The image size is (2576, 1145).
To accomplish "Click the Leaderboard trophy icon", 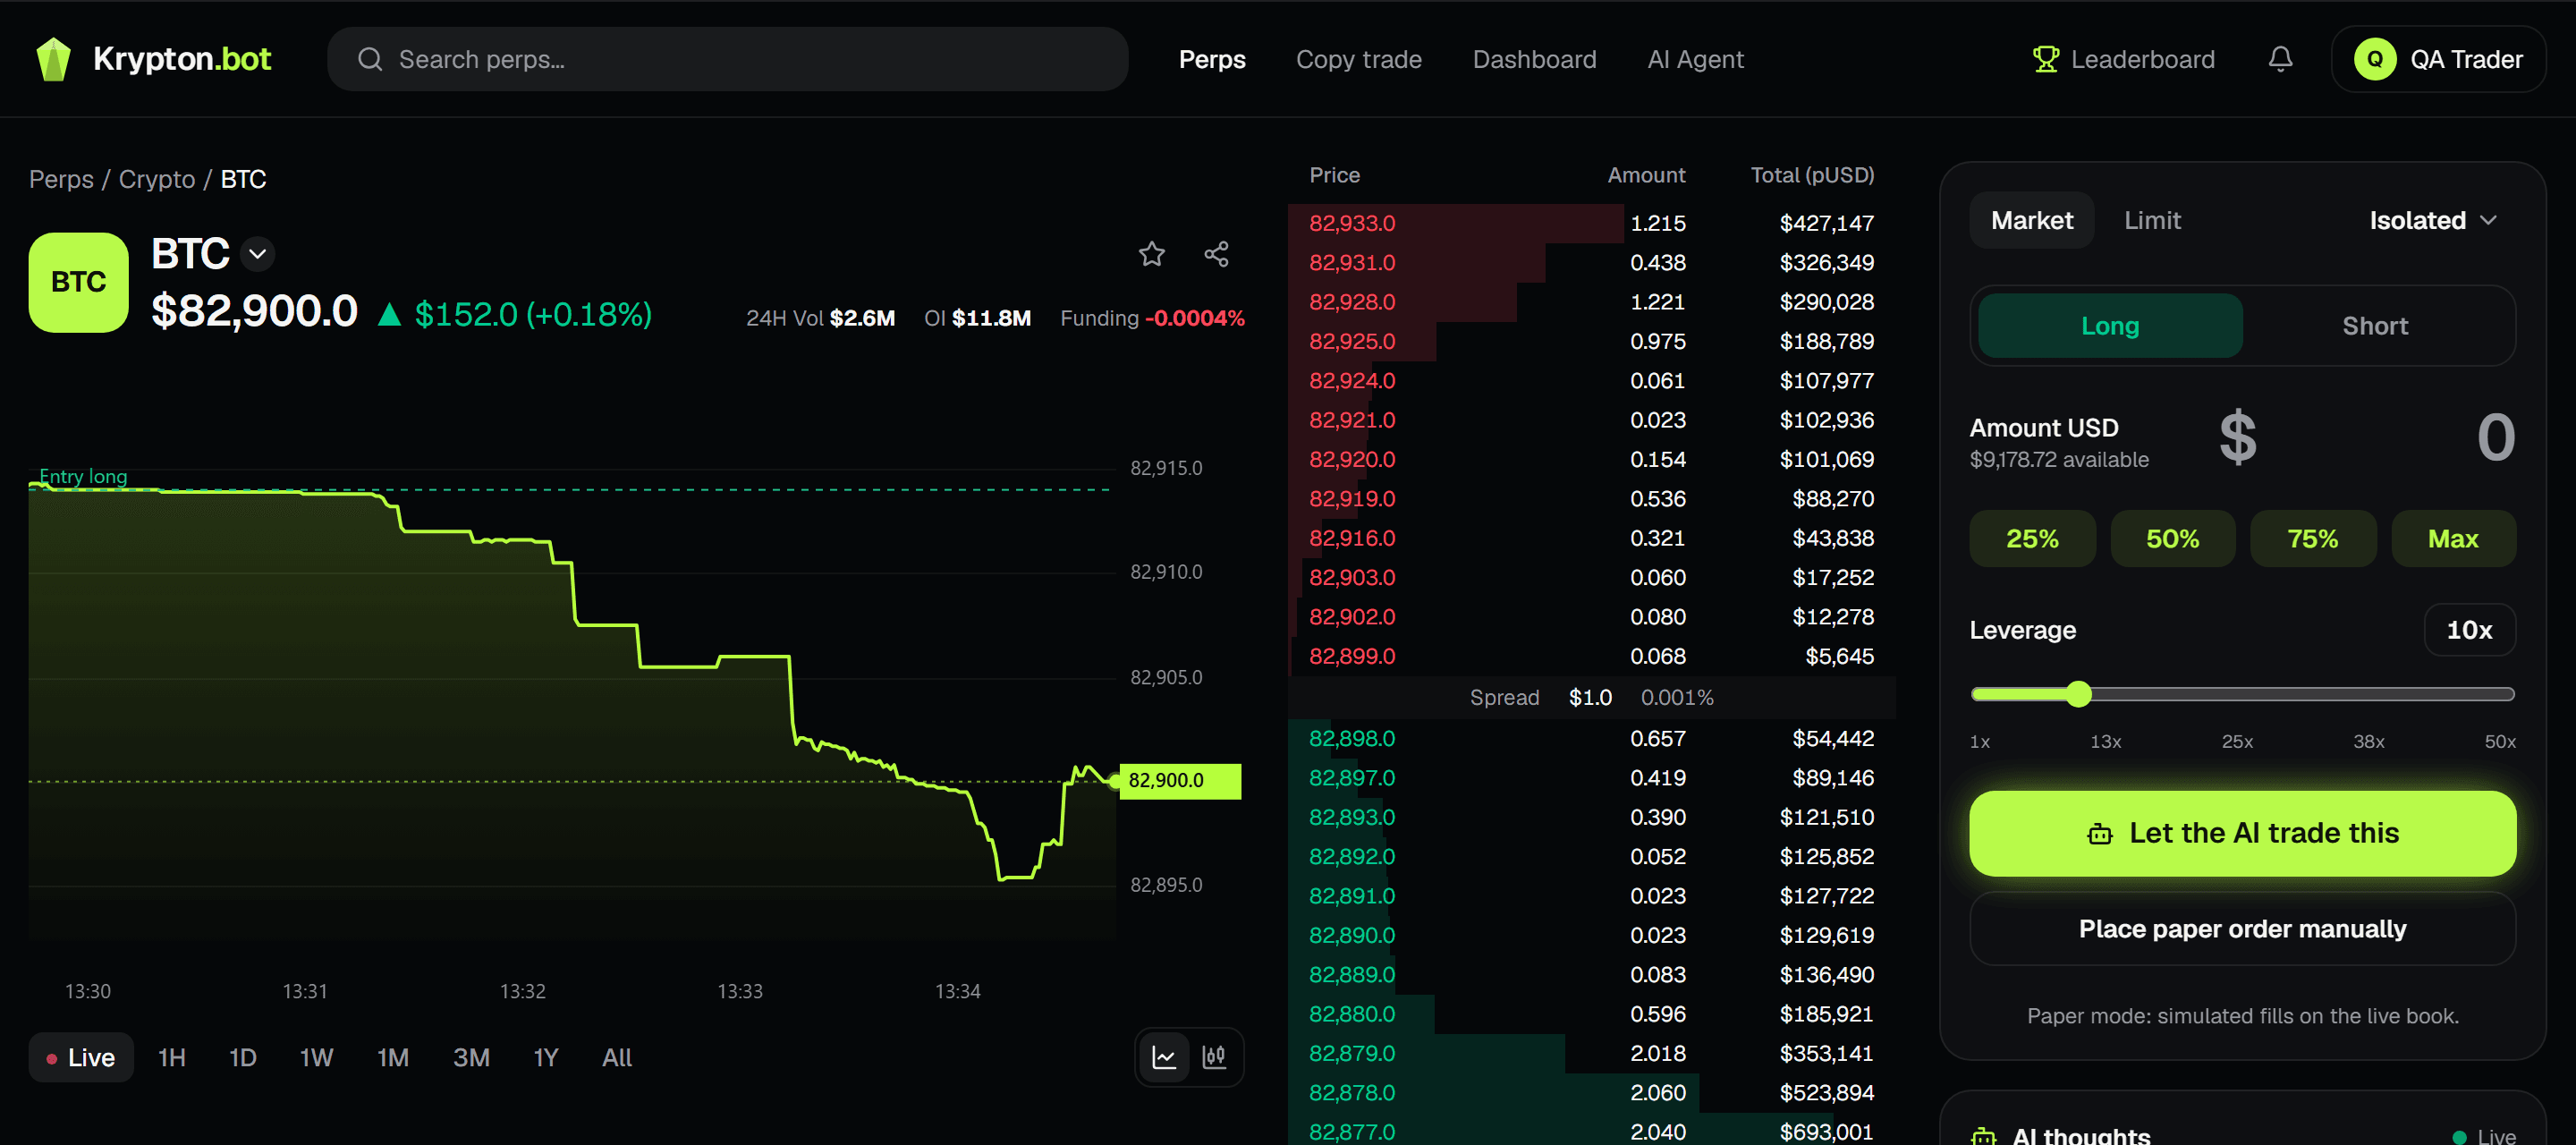I will pos(2046,60).
